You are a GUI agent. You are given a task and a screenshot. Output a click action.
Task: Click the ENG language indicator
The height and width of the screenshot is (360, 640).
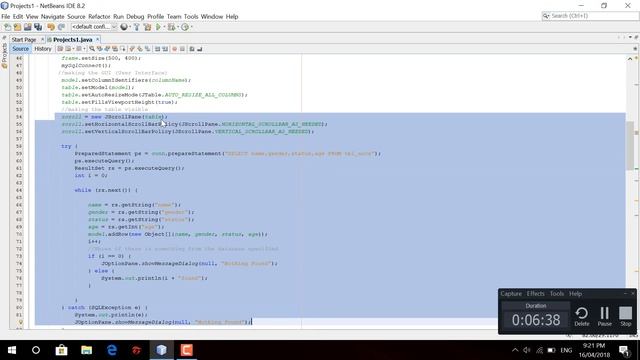(566, 350)
